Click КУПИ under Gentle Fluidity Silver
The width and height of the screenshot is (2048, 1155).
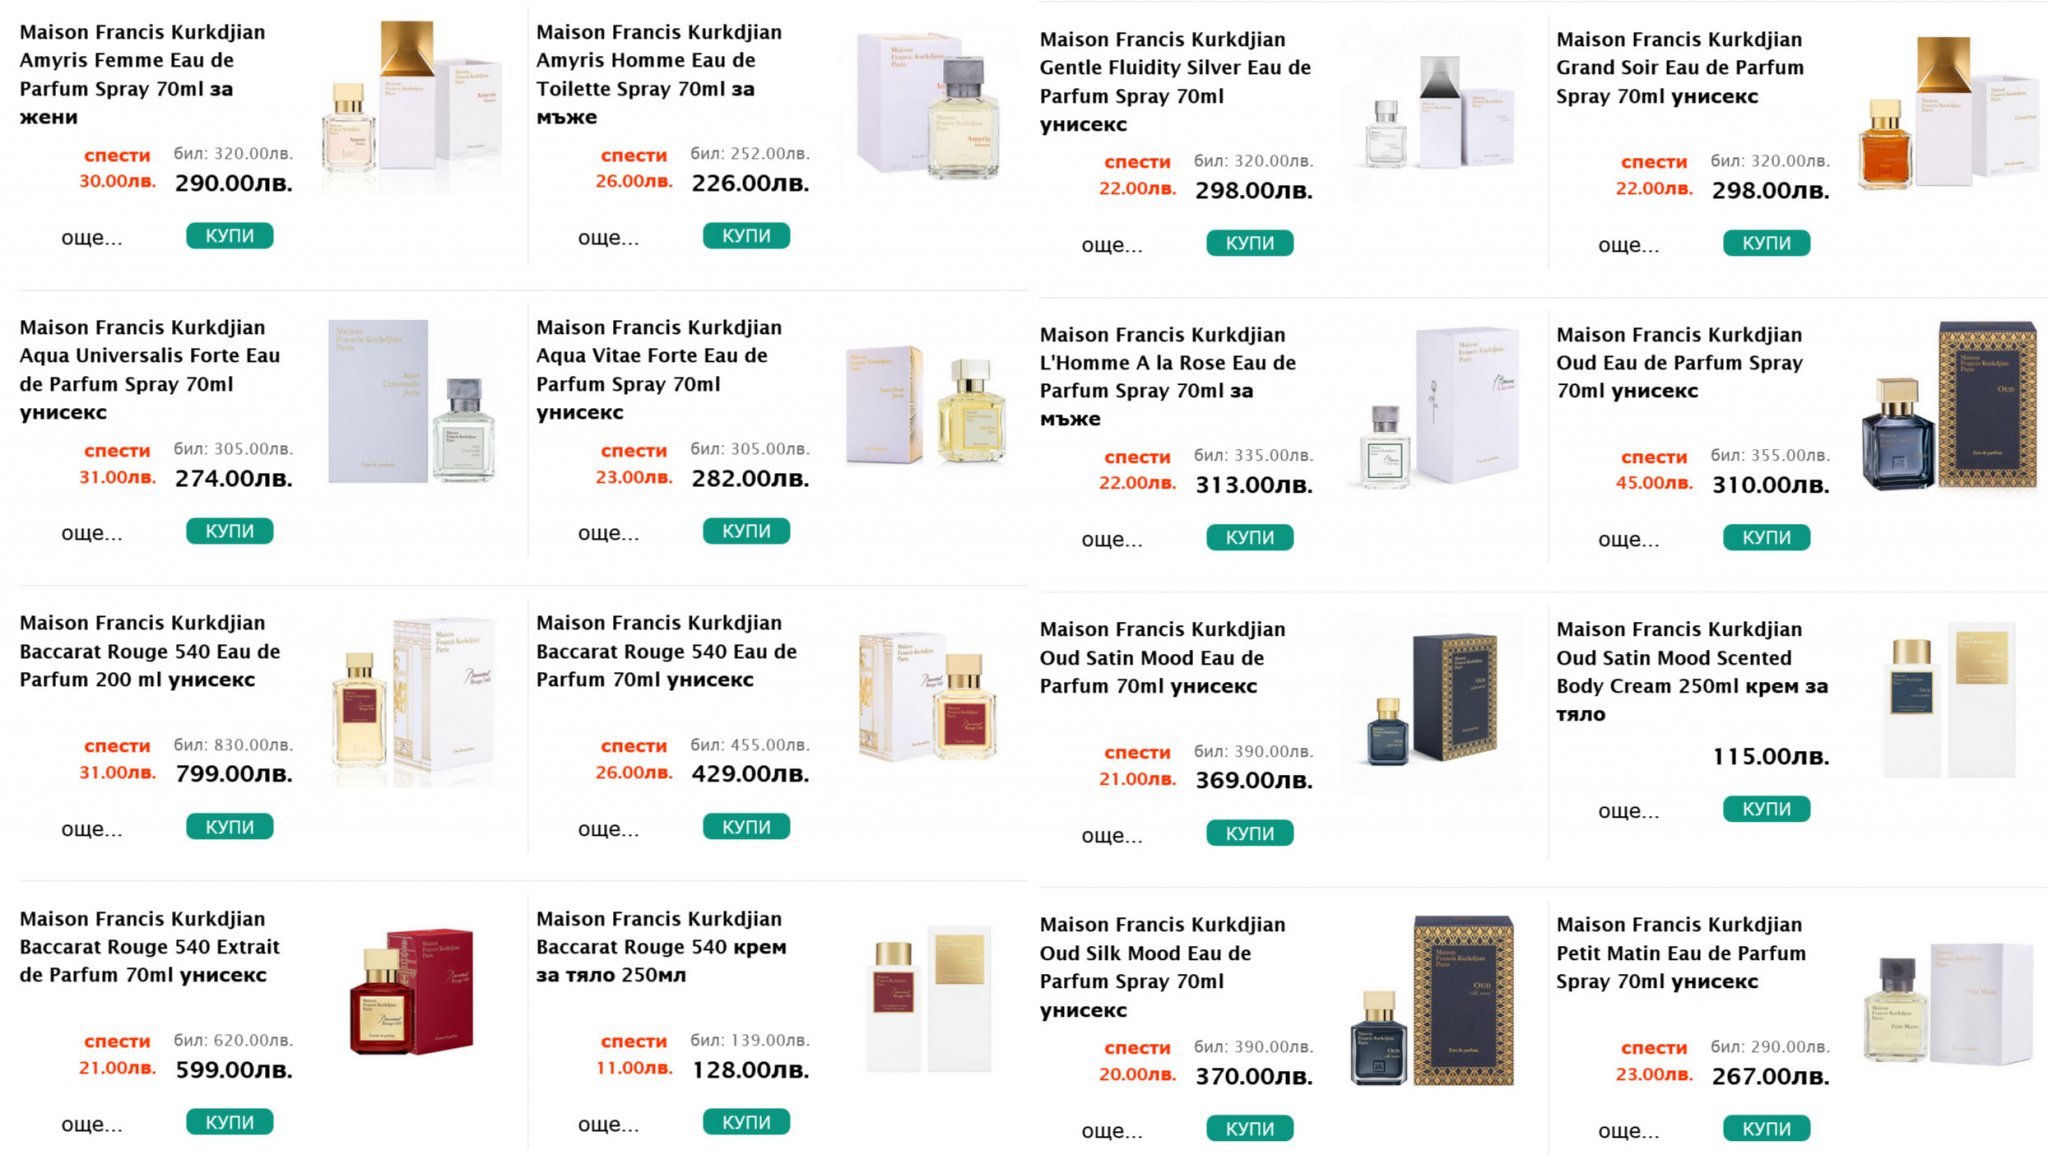click(x=1249, y=243)
